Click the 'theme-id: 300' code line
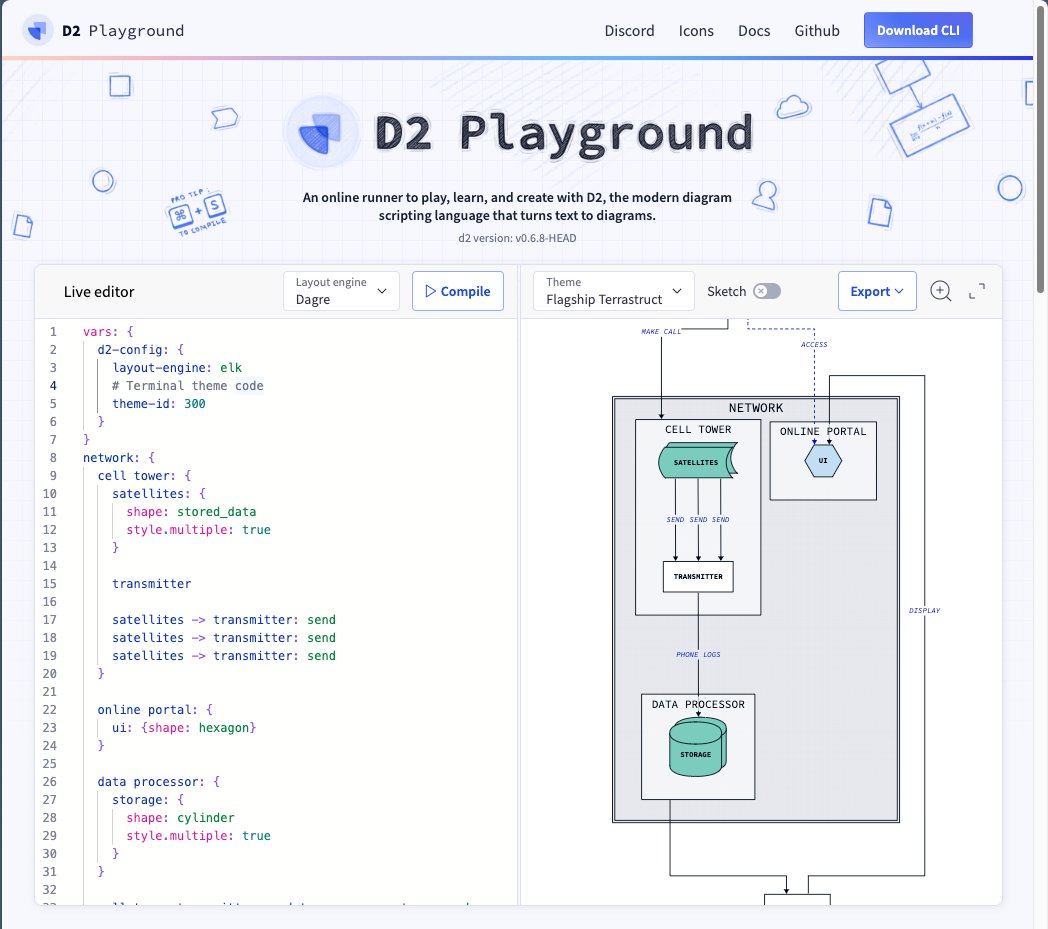This screenshot has height=929, width=1048. click(159, 404)
